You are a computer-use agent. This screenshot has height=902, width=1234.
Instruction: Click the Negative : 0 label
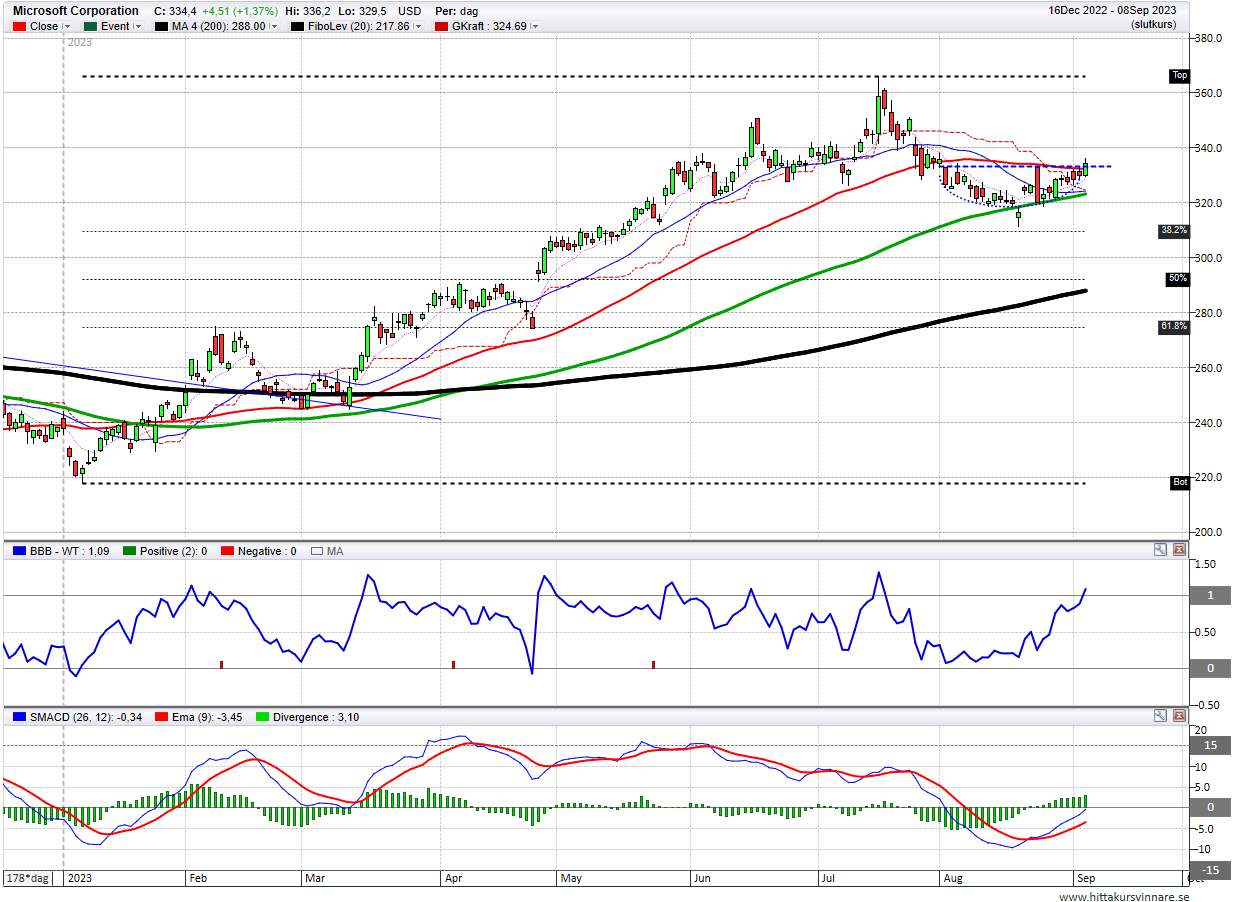[x=267, y=551]
